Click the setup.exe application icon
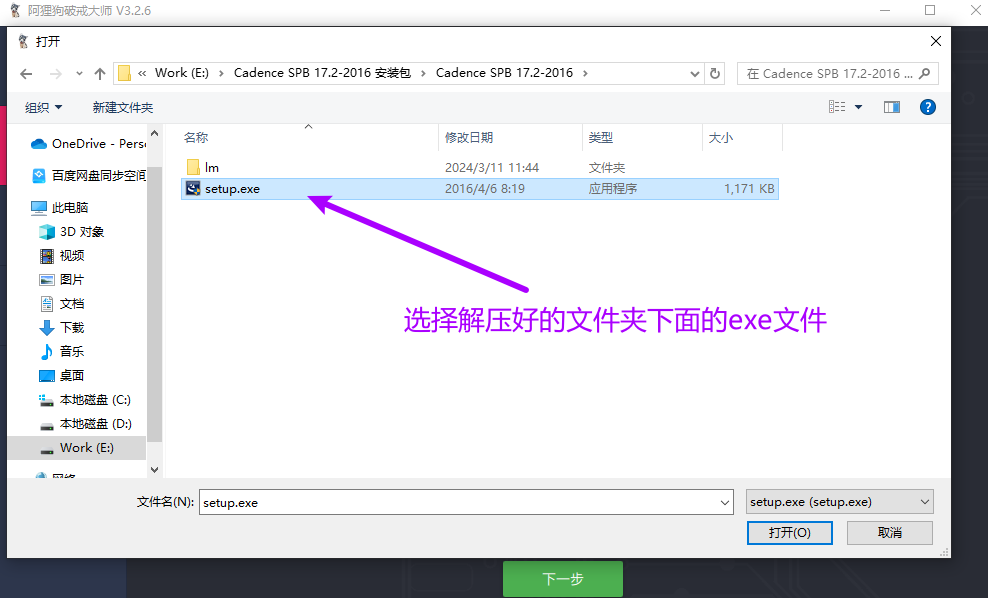Screen dimensions: 988x598 [193, 188]
